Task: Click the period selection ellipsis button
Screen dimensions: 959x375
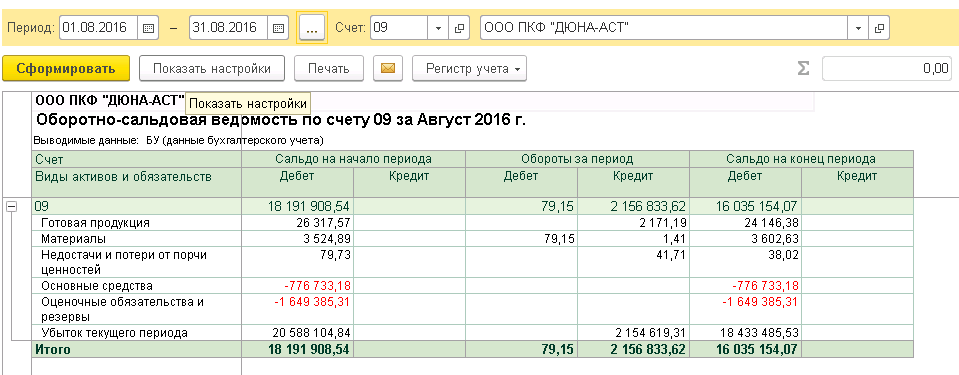Action: point(312,28)
